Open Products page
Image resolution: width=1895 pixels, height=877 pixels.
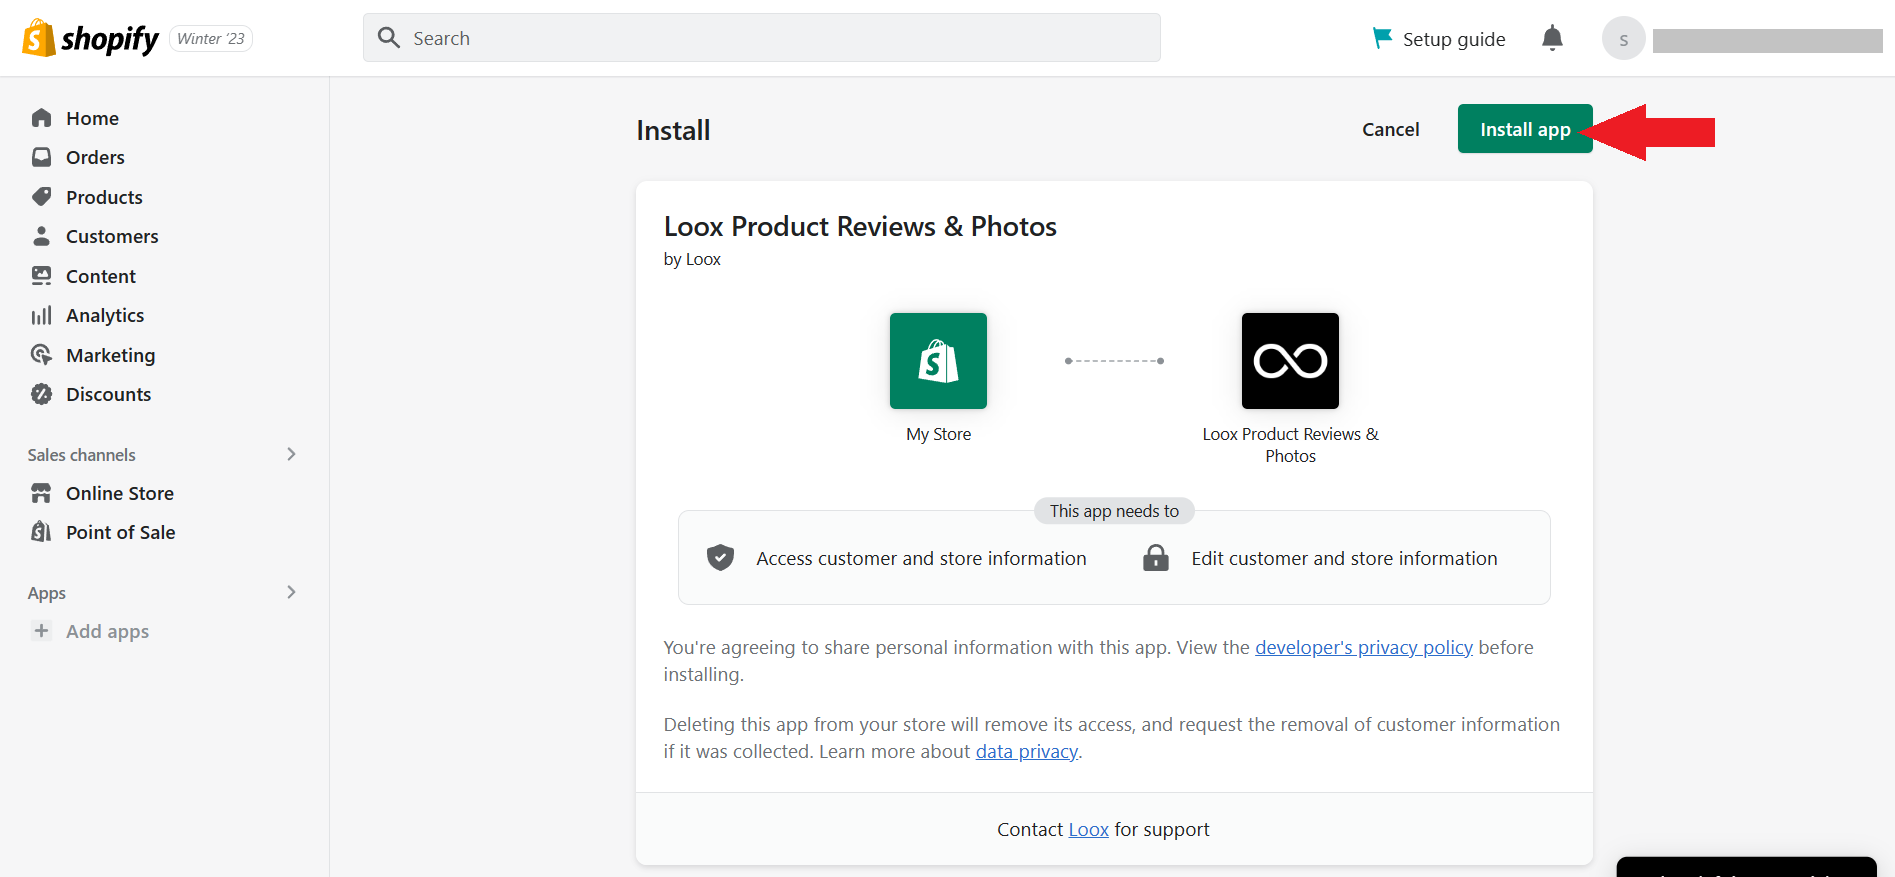point(104,197)
